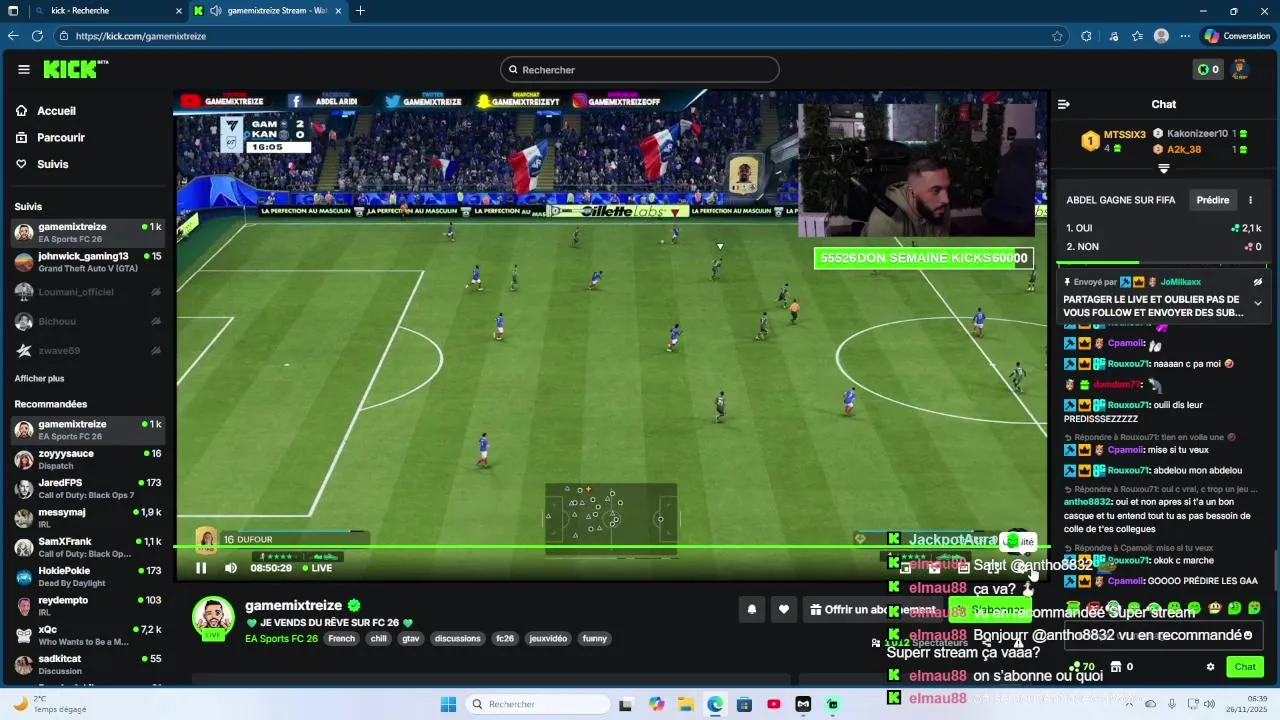Open johnwick_gaming13 in followed channels
This screenshot has width=1280, height=720.
click(88, 262)
